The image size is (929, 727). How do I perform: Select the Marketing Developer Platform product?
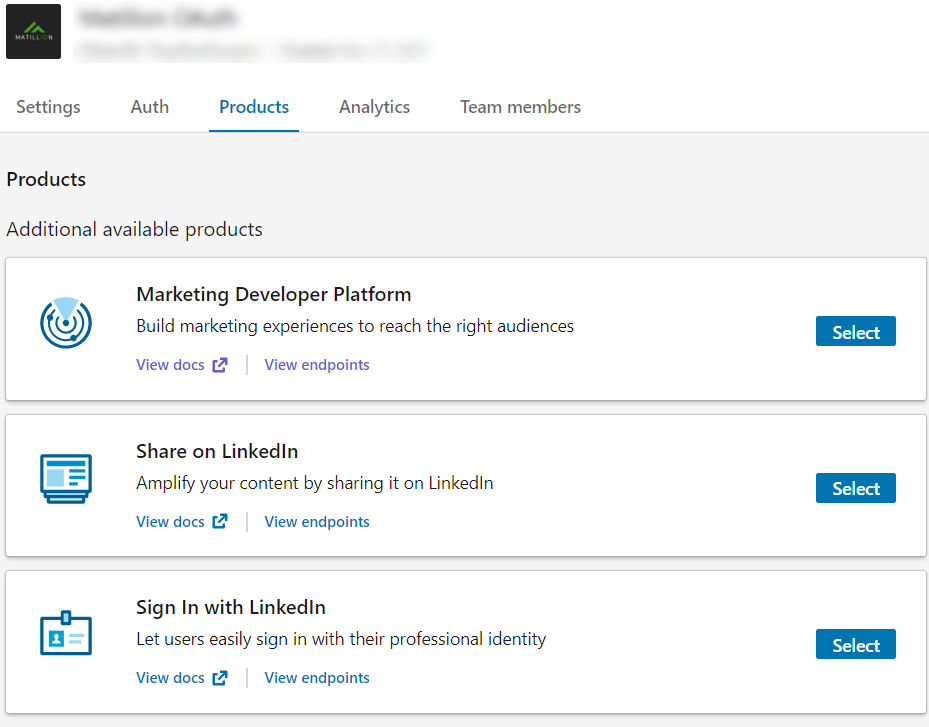click(856, 331)
